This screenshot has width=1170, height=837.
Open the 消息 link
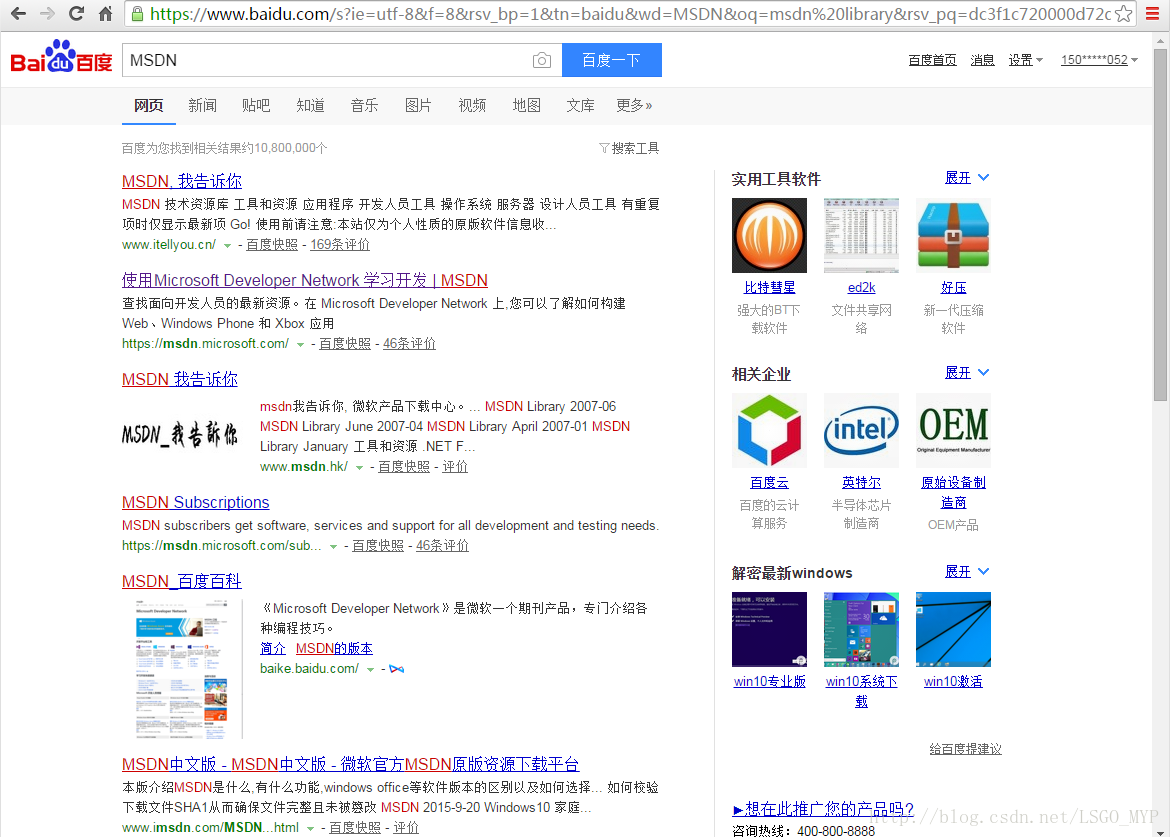coord(982,60)
